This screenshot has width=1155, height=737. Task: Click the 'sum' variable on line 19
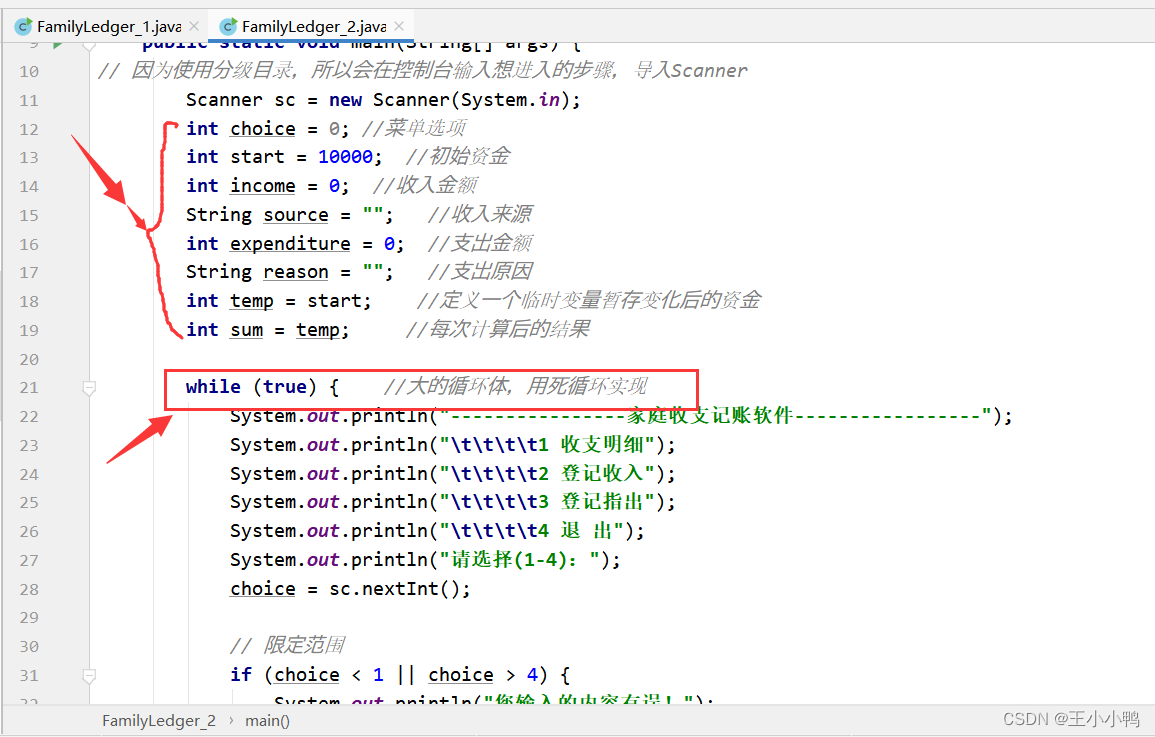click(x=246, y=329)
